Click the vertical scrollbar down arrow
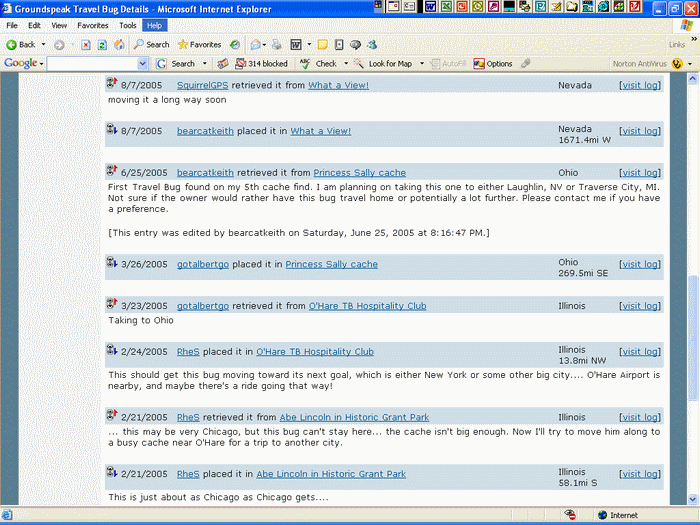 693,499
